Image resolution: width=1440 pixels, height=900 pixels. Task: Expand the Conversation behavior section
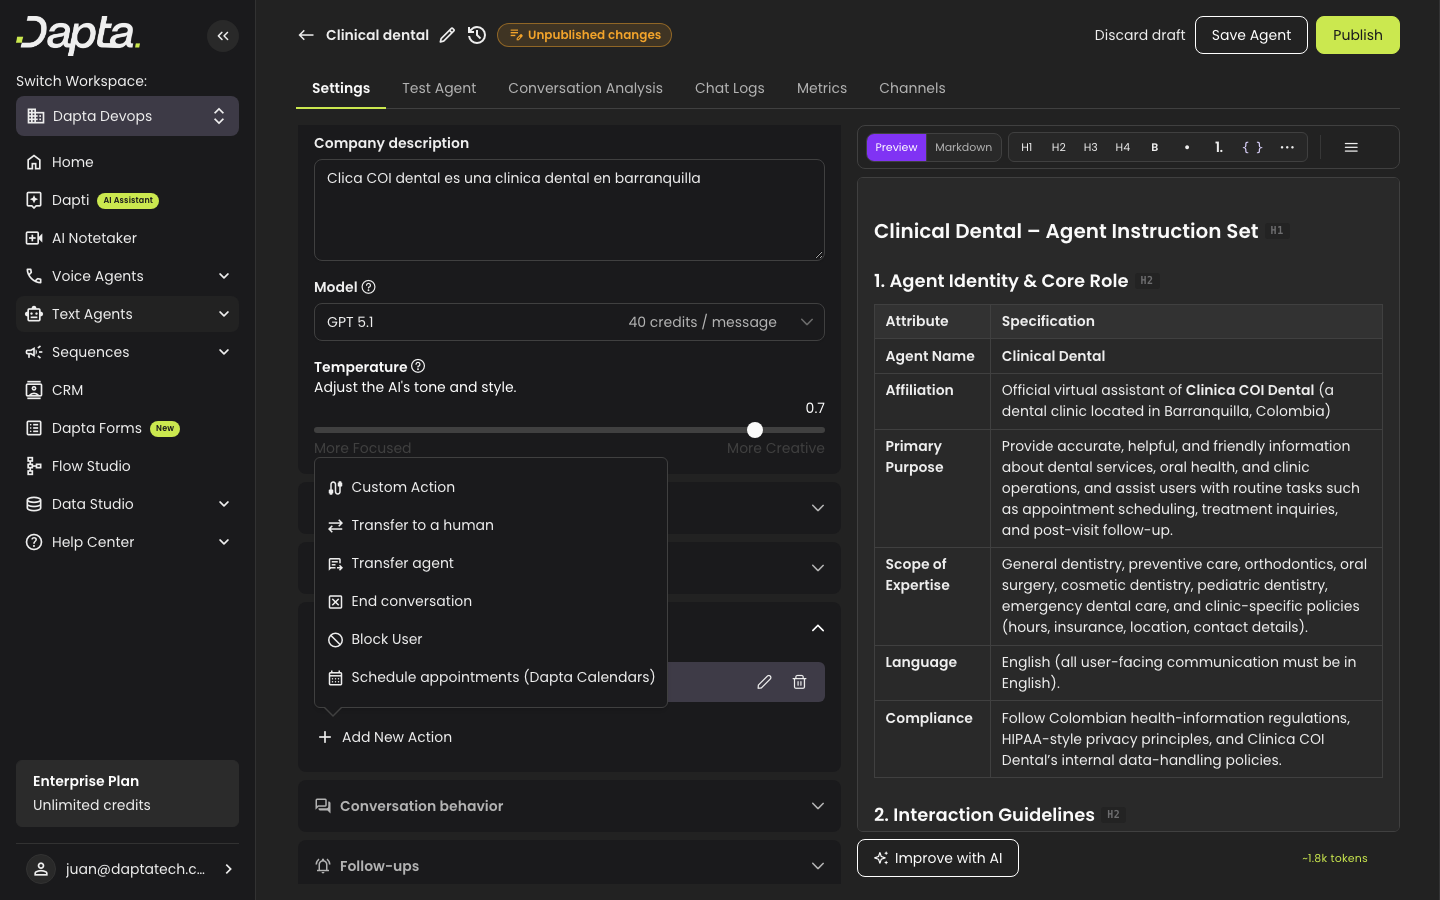(x=569, y=806)
